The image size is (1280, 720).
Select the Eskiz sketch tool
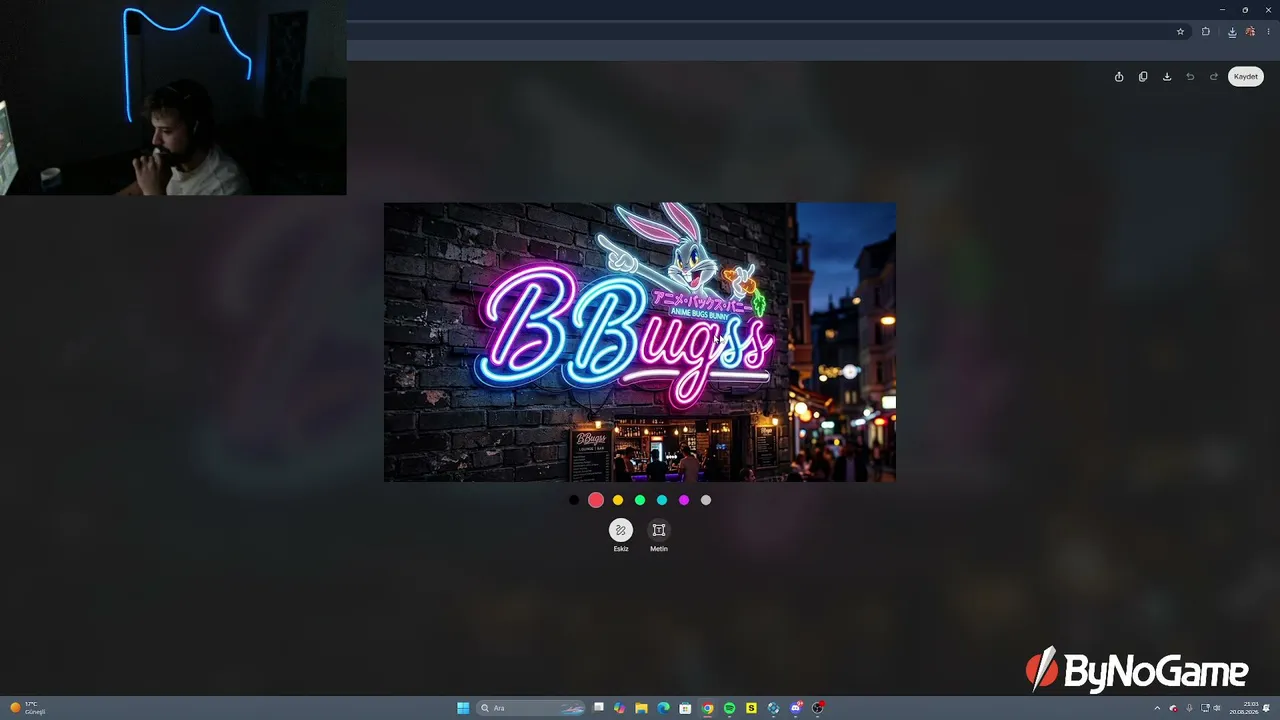[621, 530]
